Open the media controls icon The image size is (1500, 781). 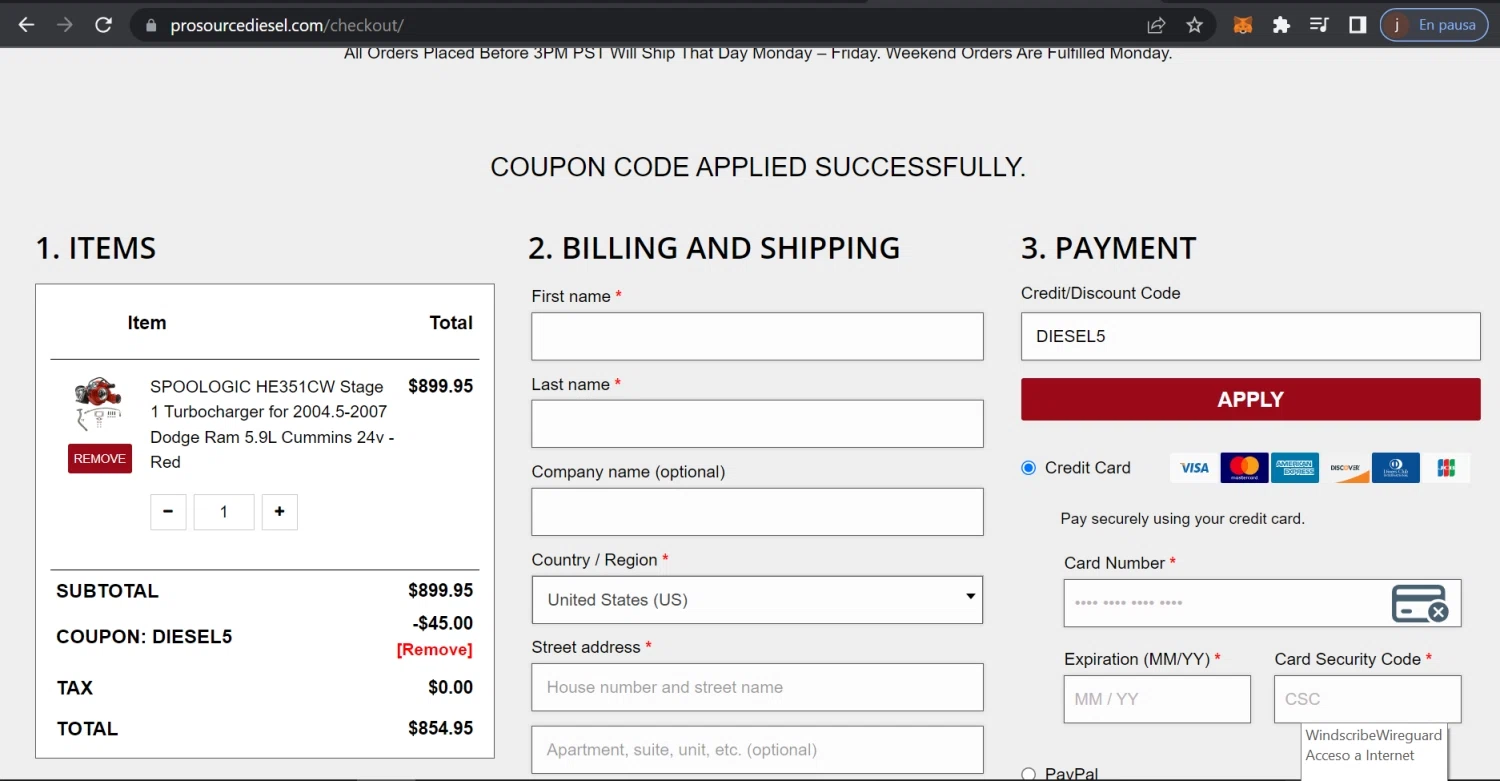(1319, 25)
